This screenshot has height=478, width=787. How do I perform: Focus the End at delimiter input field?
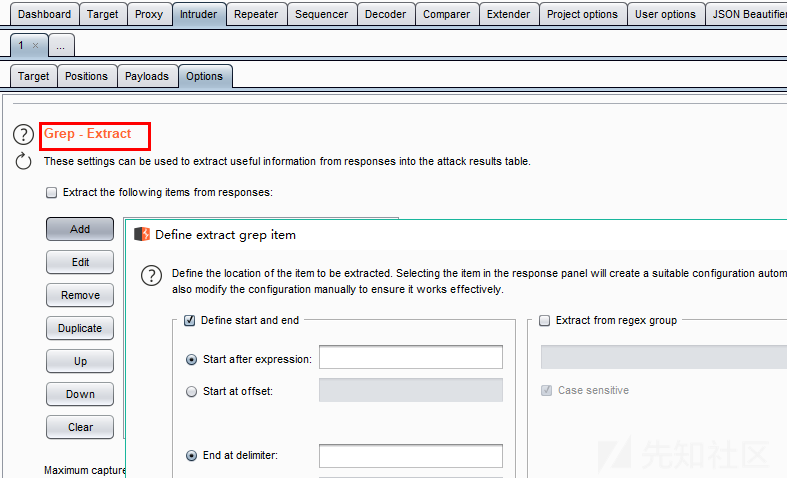click(x=411, y=456)
